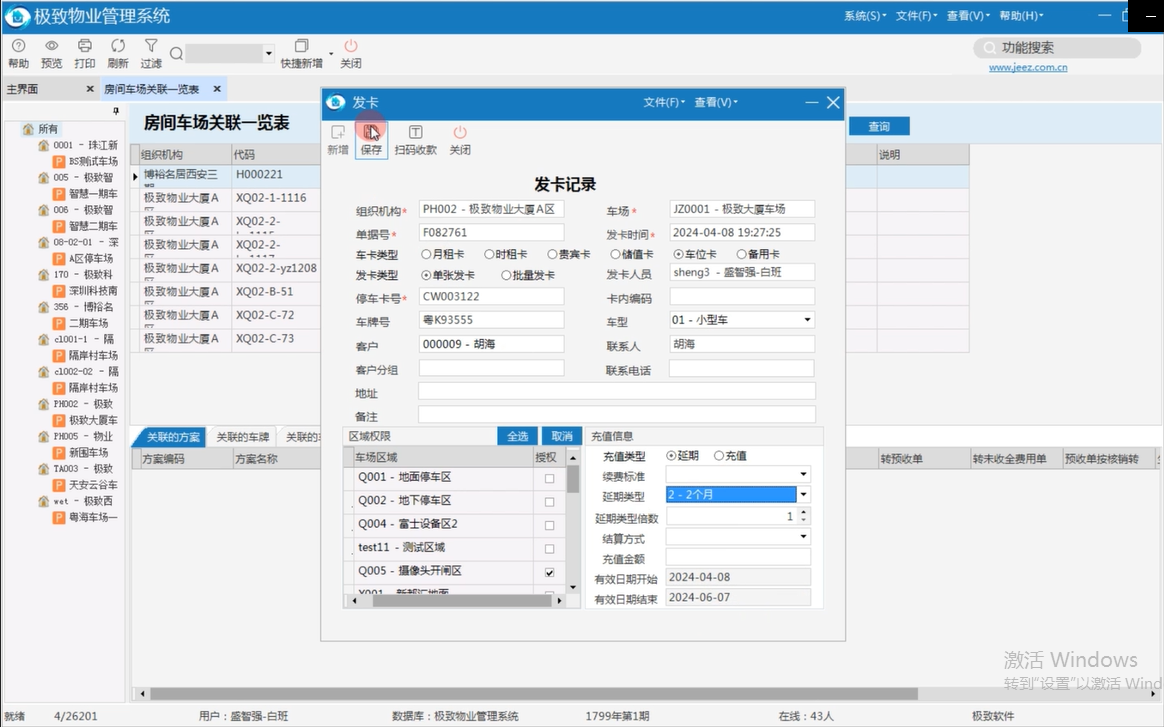The image size is (1164, 727).
Task: Open the 结算方式 settlement dropdown
Action: pyautogui.click(x=804, y=537)
